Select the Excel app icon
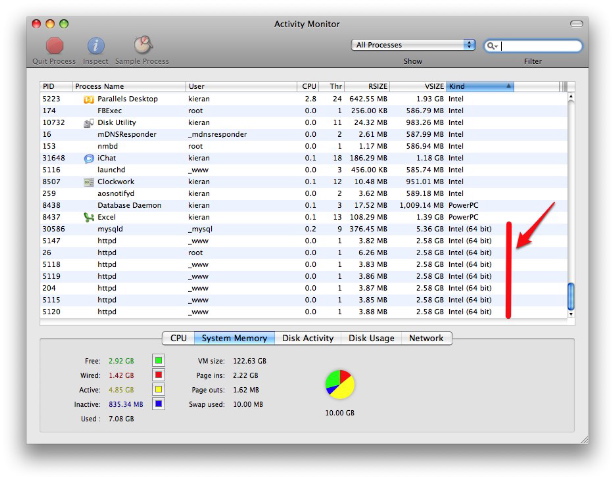Image resolution: width=615 pixels, height=480 pixels. 89,217
